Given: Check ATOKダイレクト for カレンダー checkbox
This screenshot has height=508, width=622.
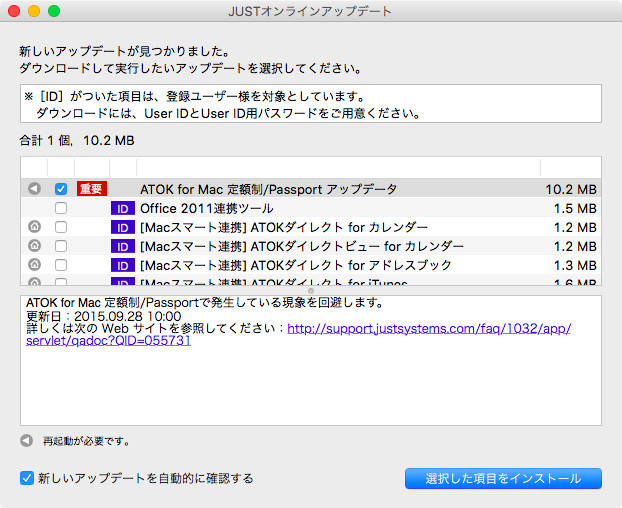Looking at the screenshot, I should (61, 227).
